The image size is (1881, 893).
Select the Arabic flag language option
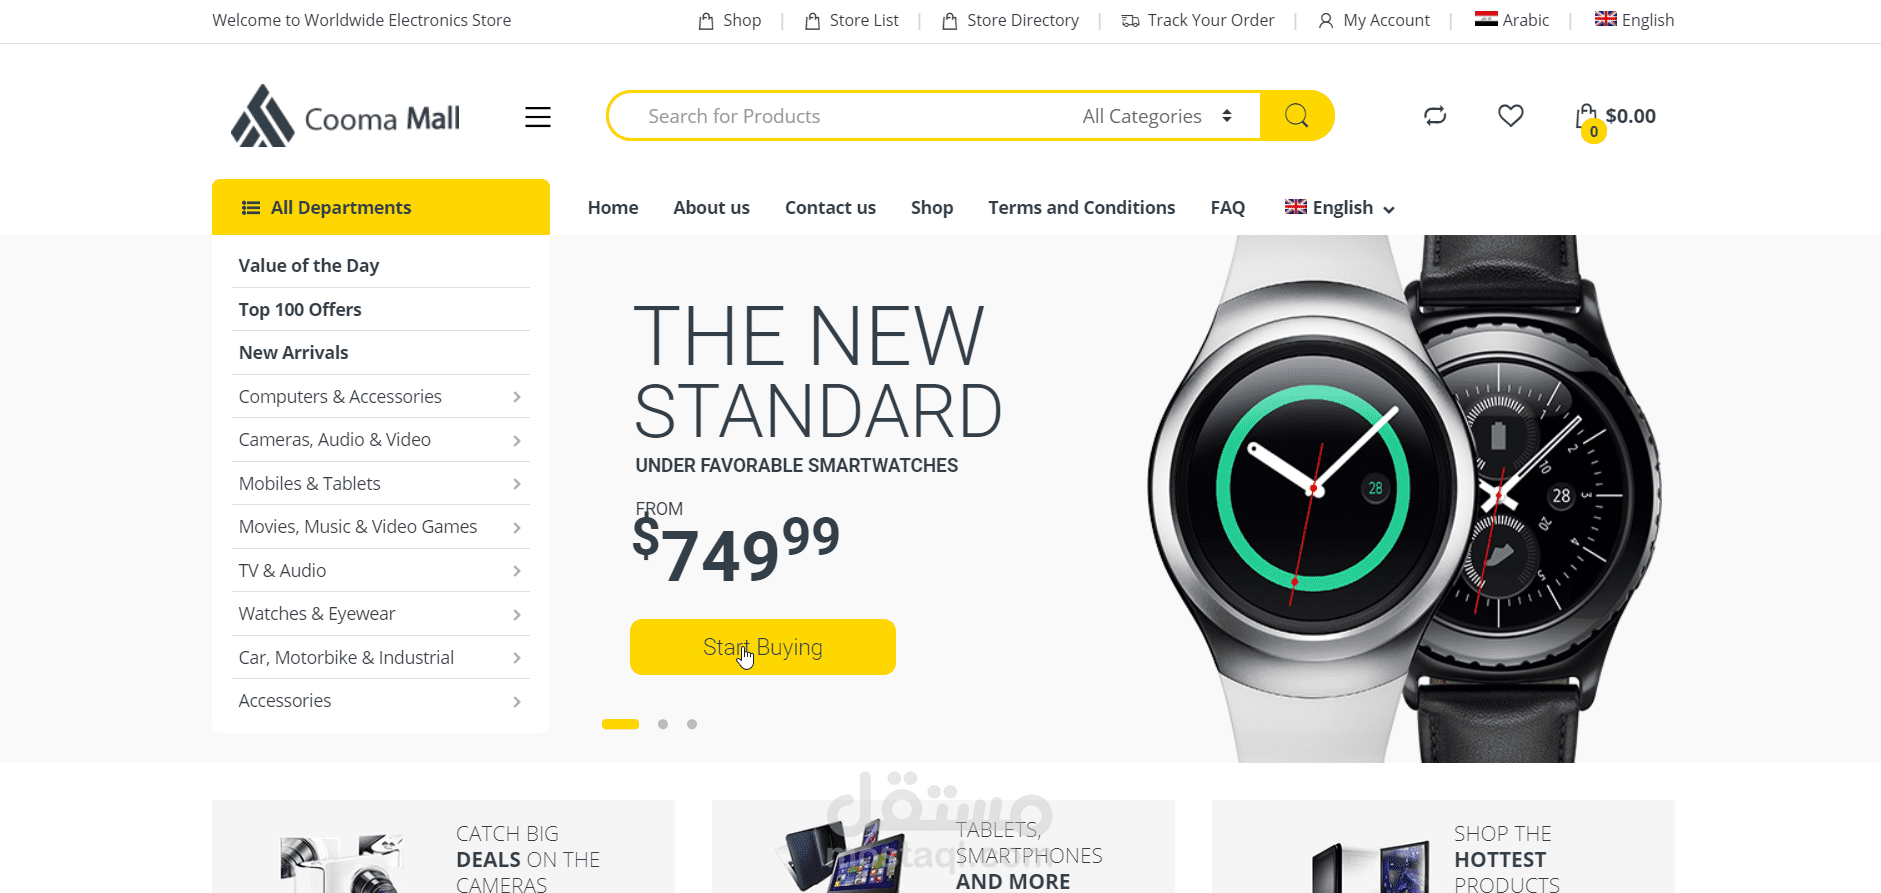[1512, 20]
